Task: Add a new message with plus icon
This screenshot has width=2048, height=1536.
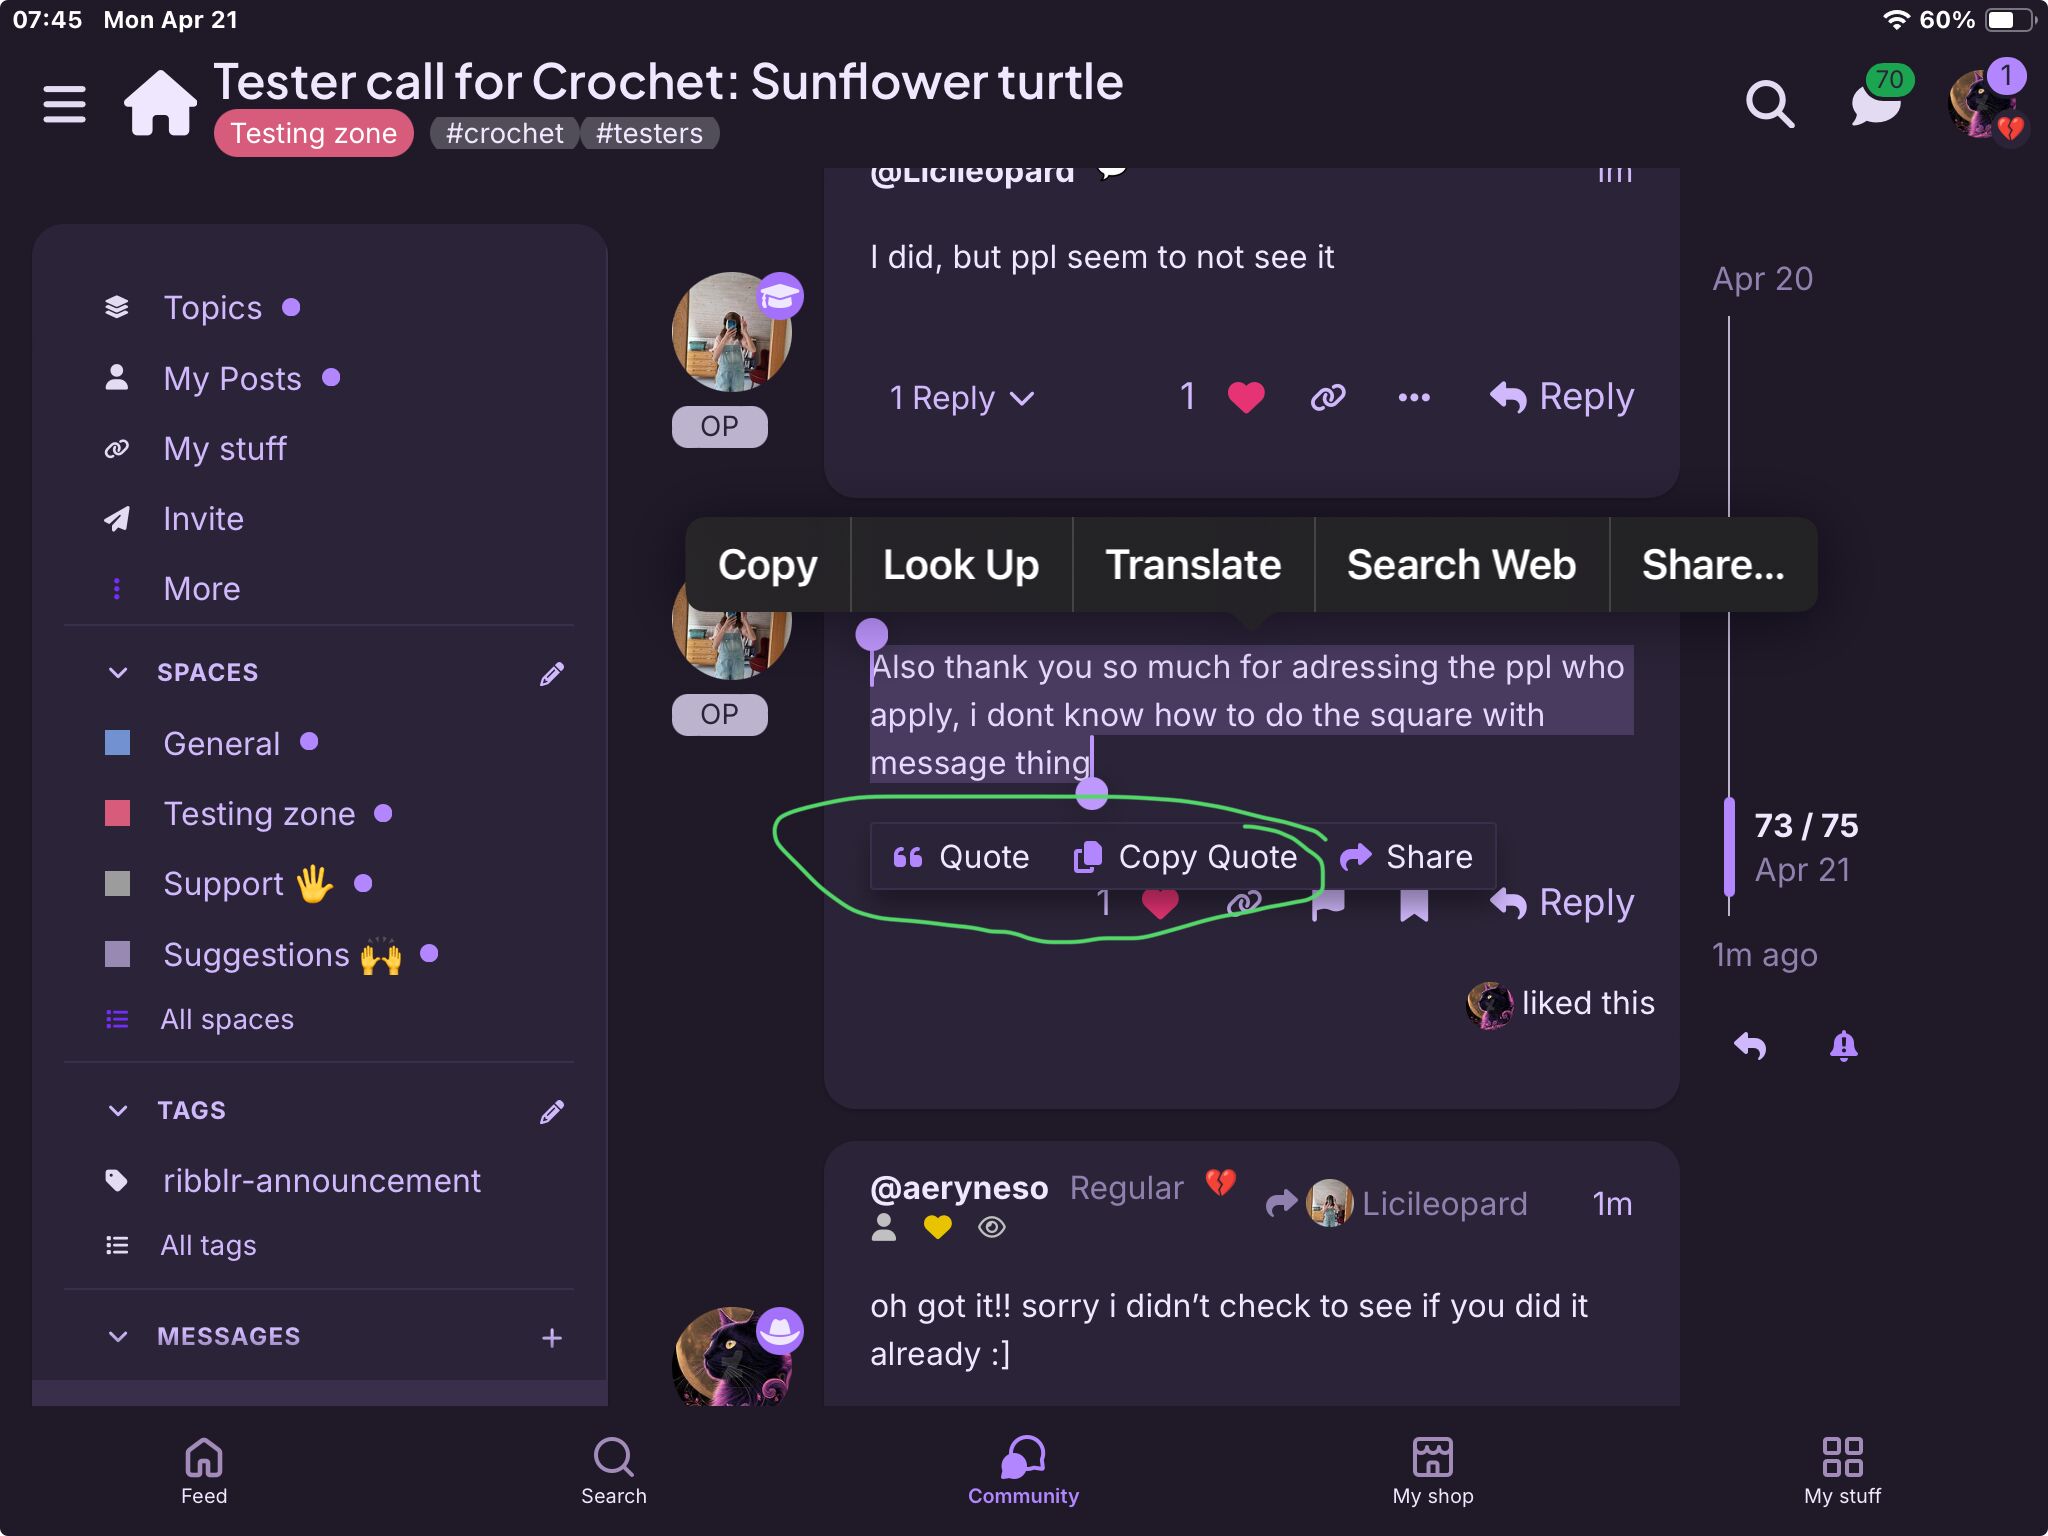Action: (551, 1337)
